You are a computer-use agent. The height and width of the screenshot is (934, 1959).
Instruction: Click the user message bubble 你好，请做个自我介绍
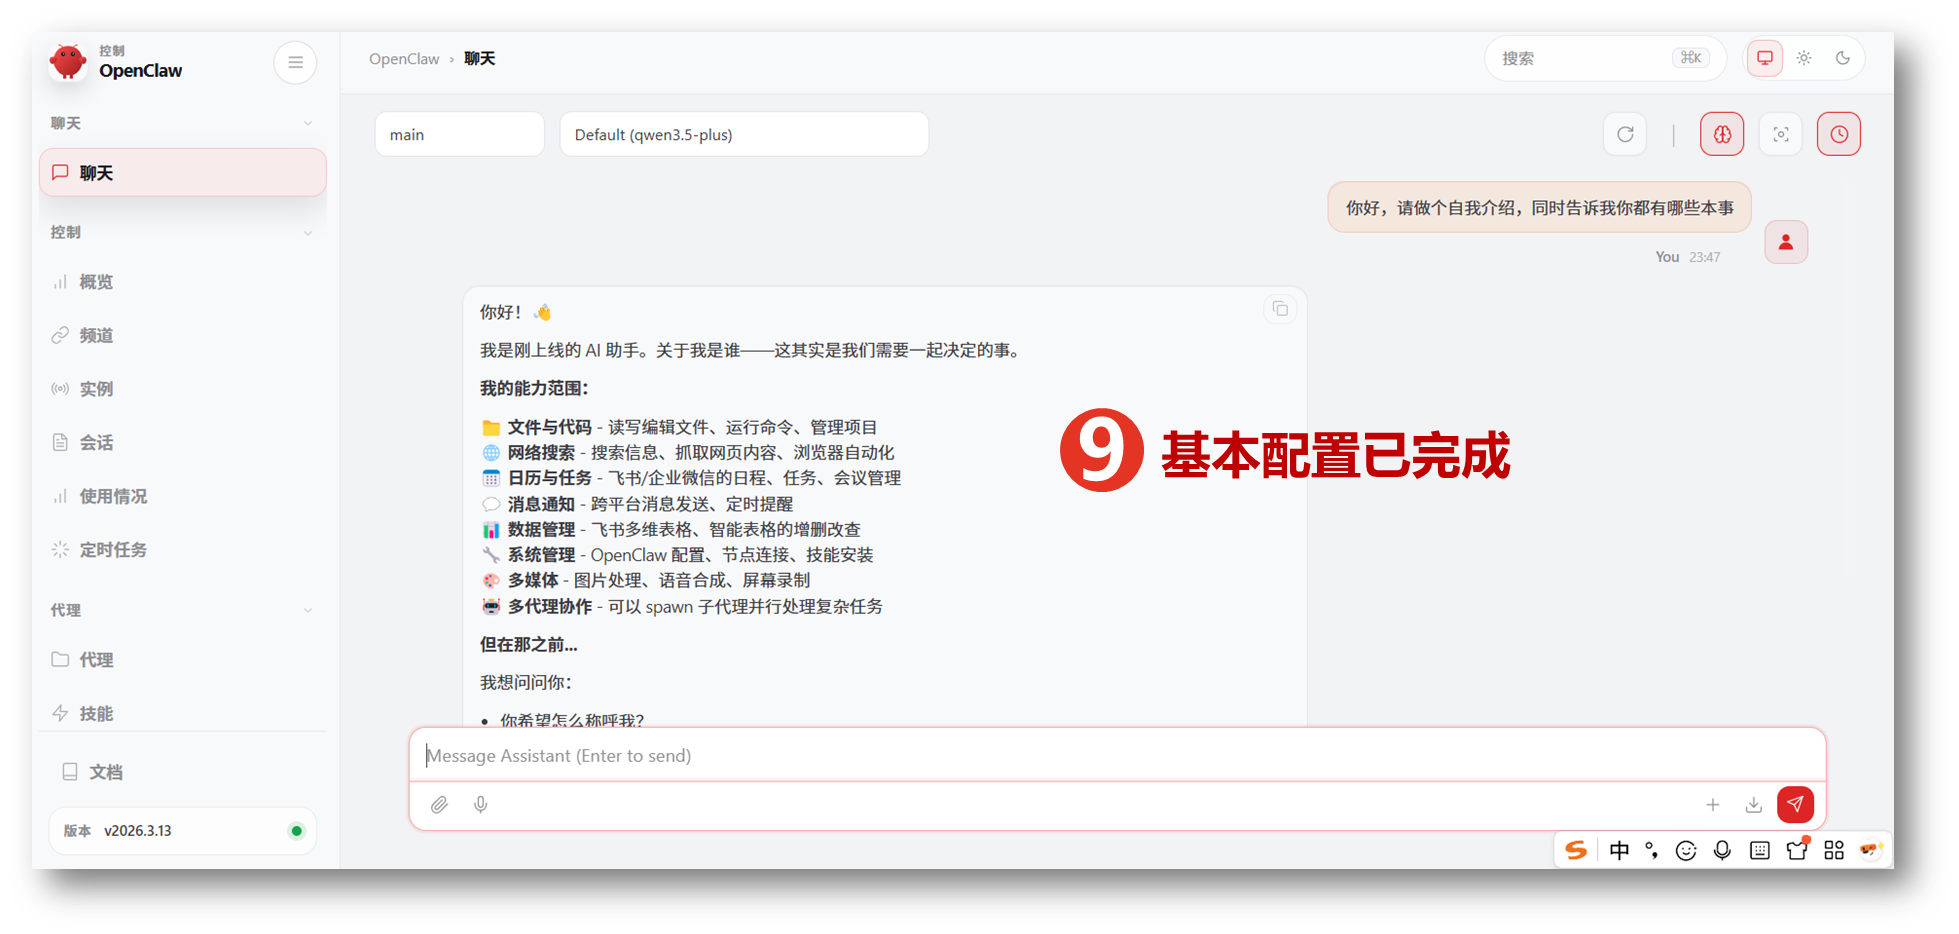[x=1539, y=207]
